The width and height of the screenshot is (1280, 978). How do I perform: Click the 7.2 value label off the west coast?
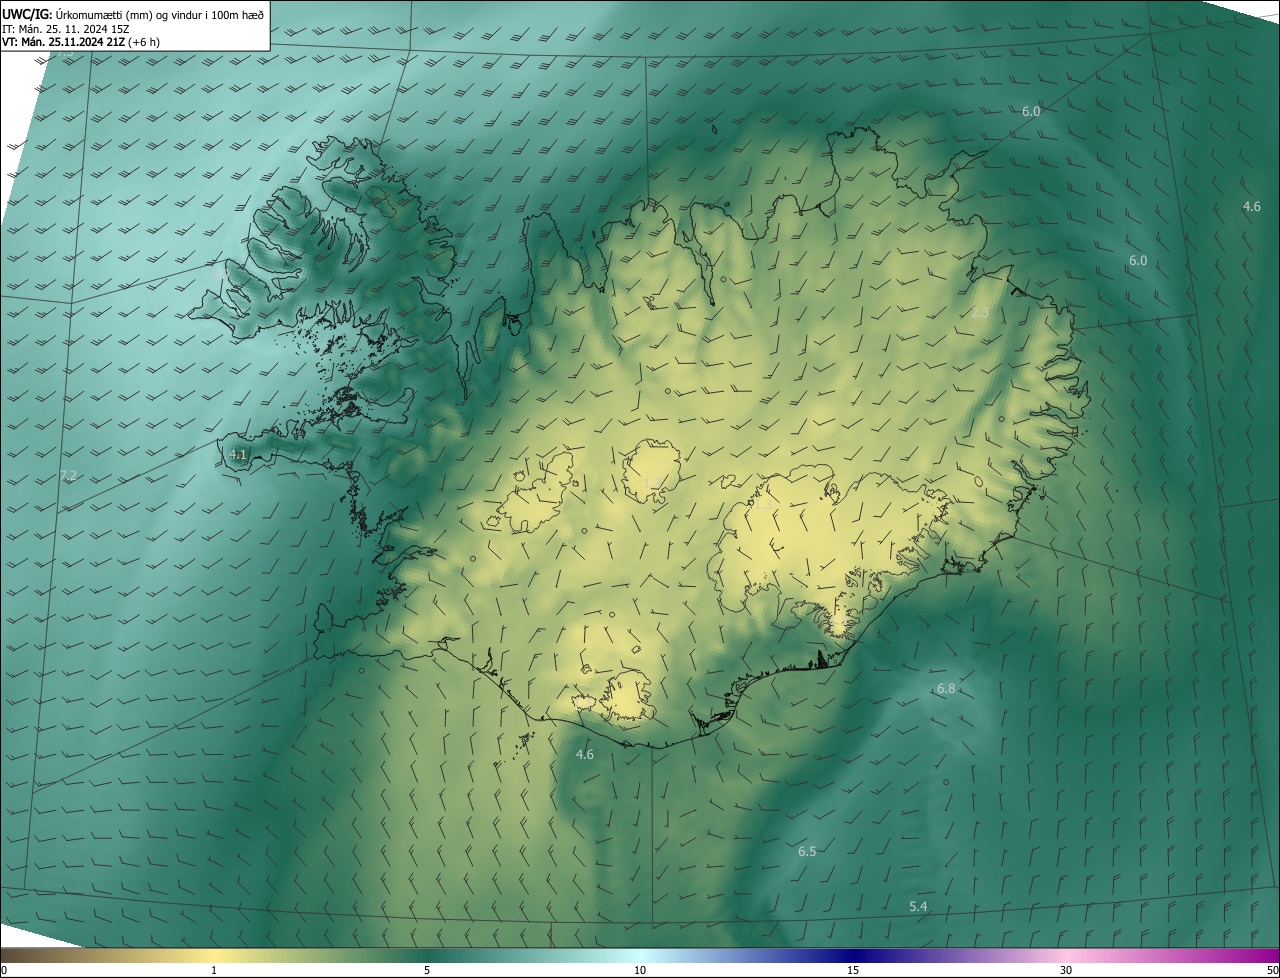click(68, 475)
